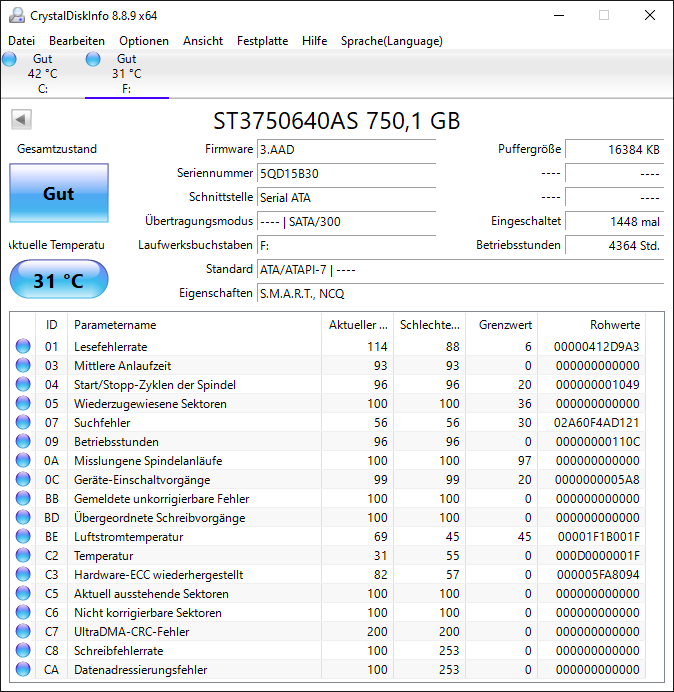Open the Optionen menu
674x692 pixels.
coord(144,41)
